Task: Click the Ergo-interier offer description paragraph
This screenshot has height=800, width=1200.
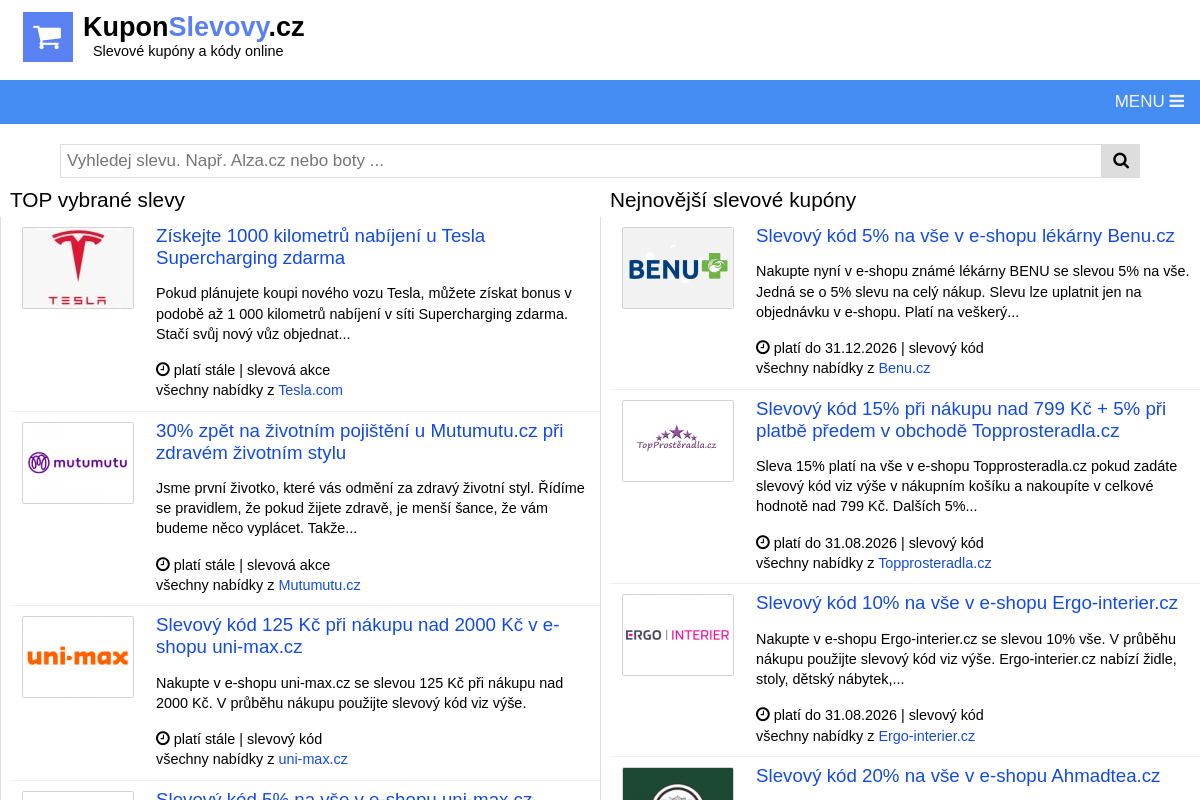Action: coord(966,658)
